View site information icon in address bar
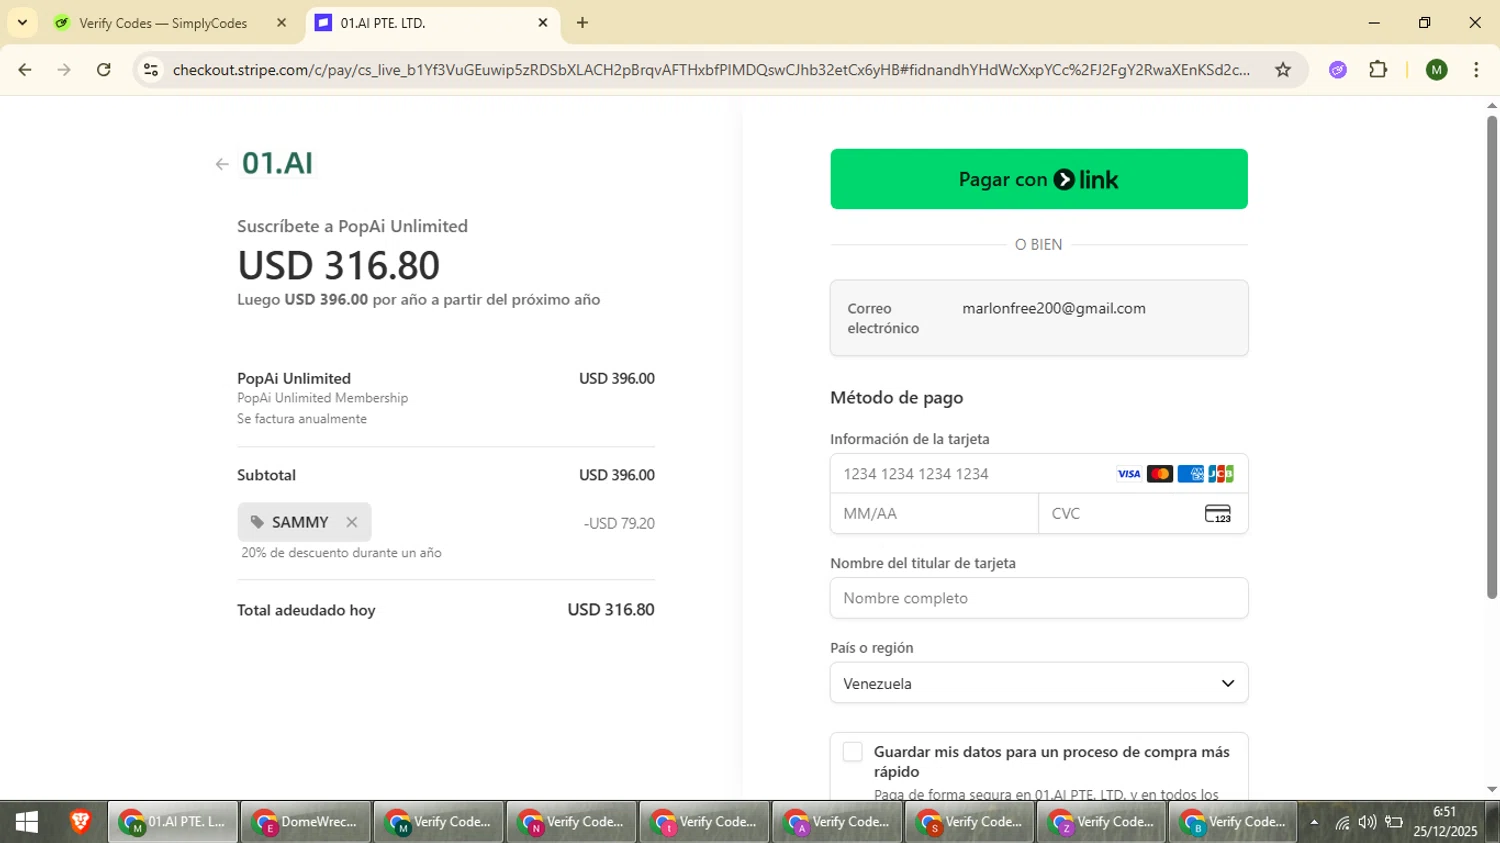Screen dimensions: 1500x843 [x=151, y=69]
